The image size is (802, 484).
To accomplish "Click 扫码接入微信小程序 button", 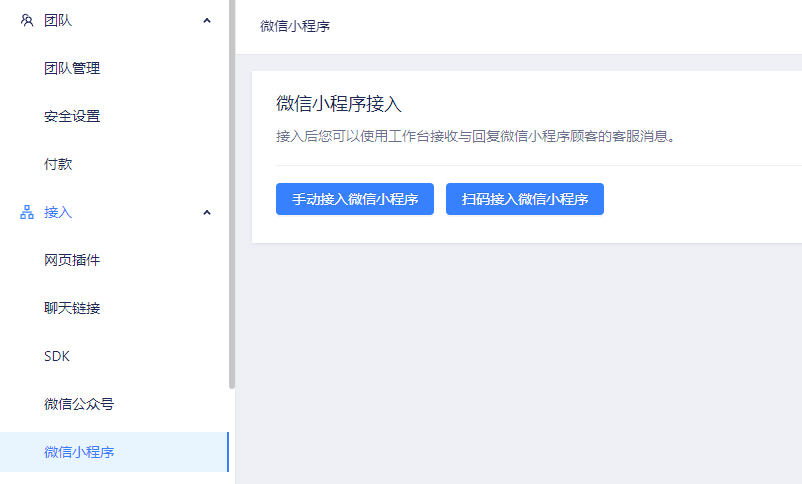I will coord(525,199).
